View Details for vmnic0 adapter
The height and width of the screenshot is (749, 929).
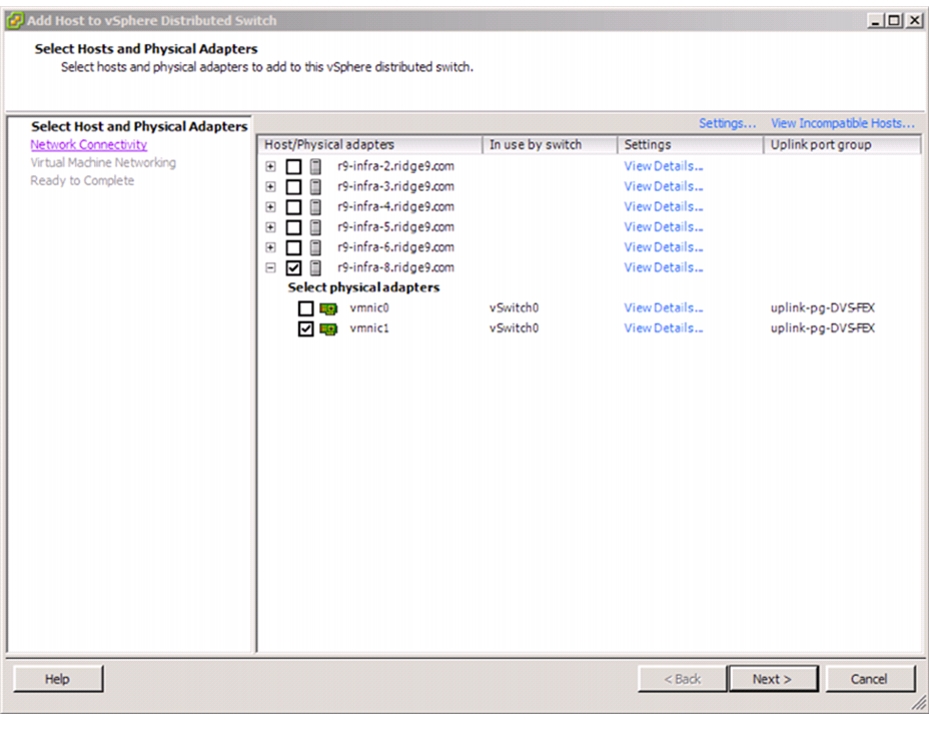click(x=664, y=308)
